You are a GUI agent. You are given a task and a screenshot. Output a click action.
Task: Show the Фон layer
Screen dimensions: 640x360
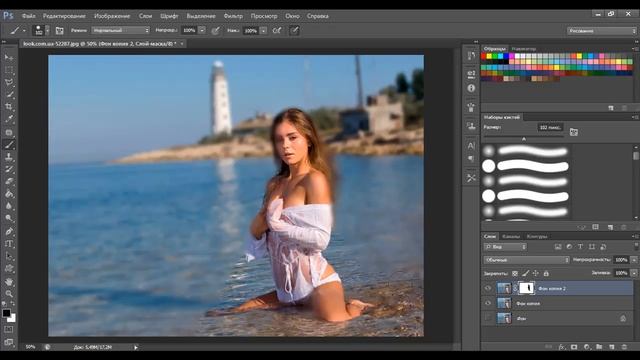pyautogui.click(x=488, y=318)
